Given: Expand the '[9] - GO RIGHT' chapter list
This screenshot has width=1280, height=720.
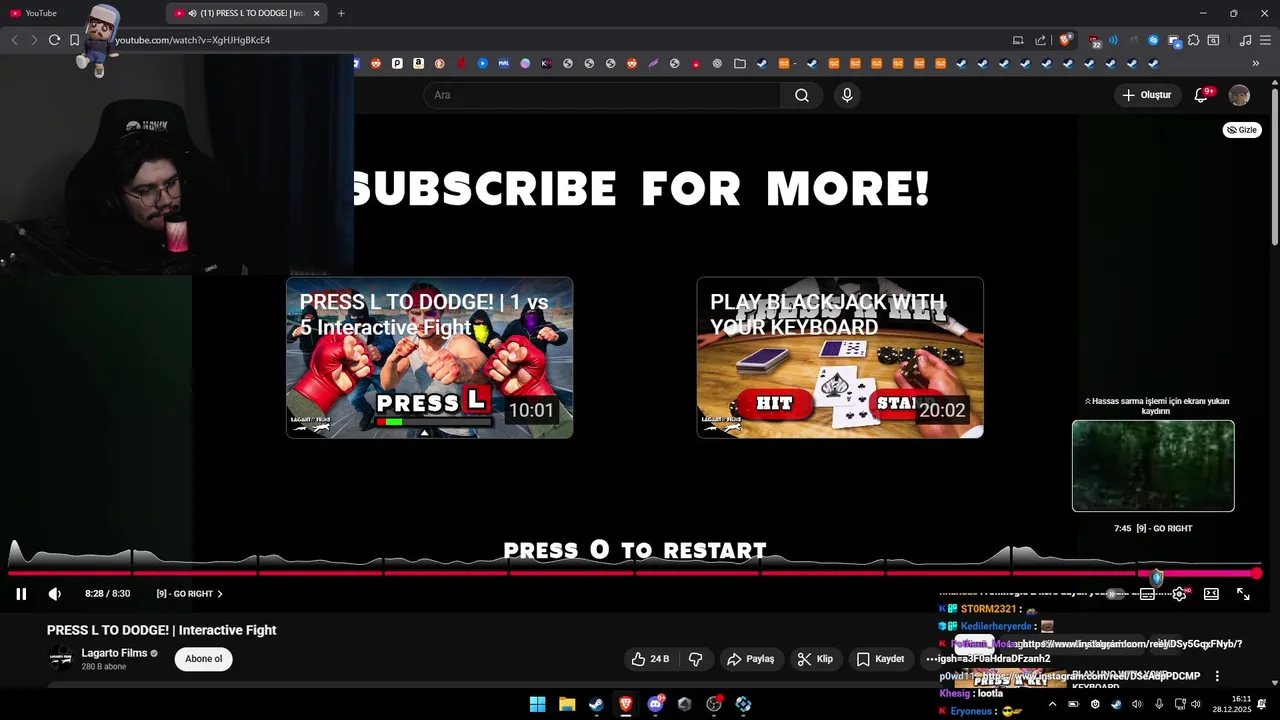Looking at the screenshot, I should pyautogui.click(x=190, y=594).
